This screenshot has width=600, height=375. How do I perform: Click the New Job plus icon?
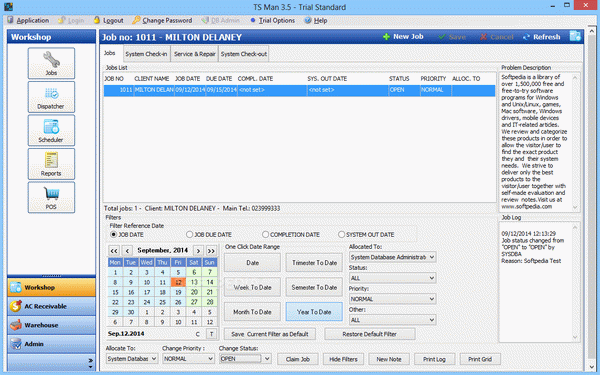[x=386, y=37]
